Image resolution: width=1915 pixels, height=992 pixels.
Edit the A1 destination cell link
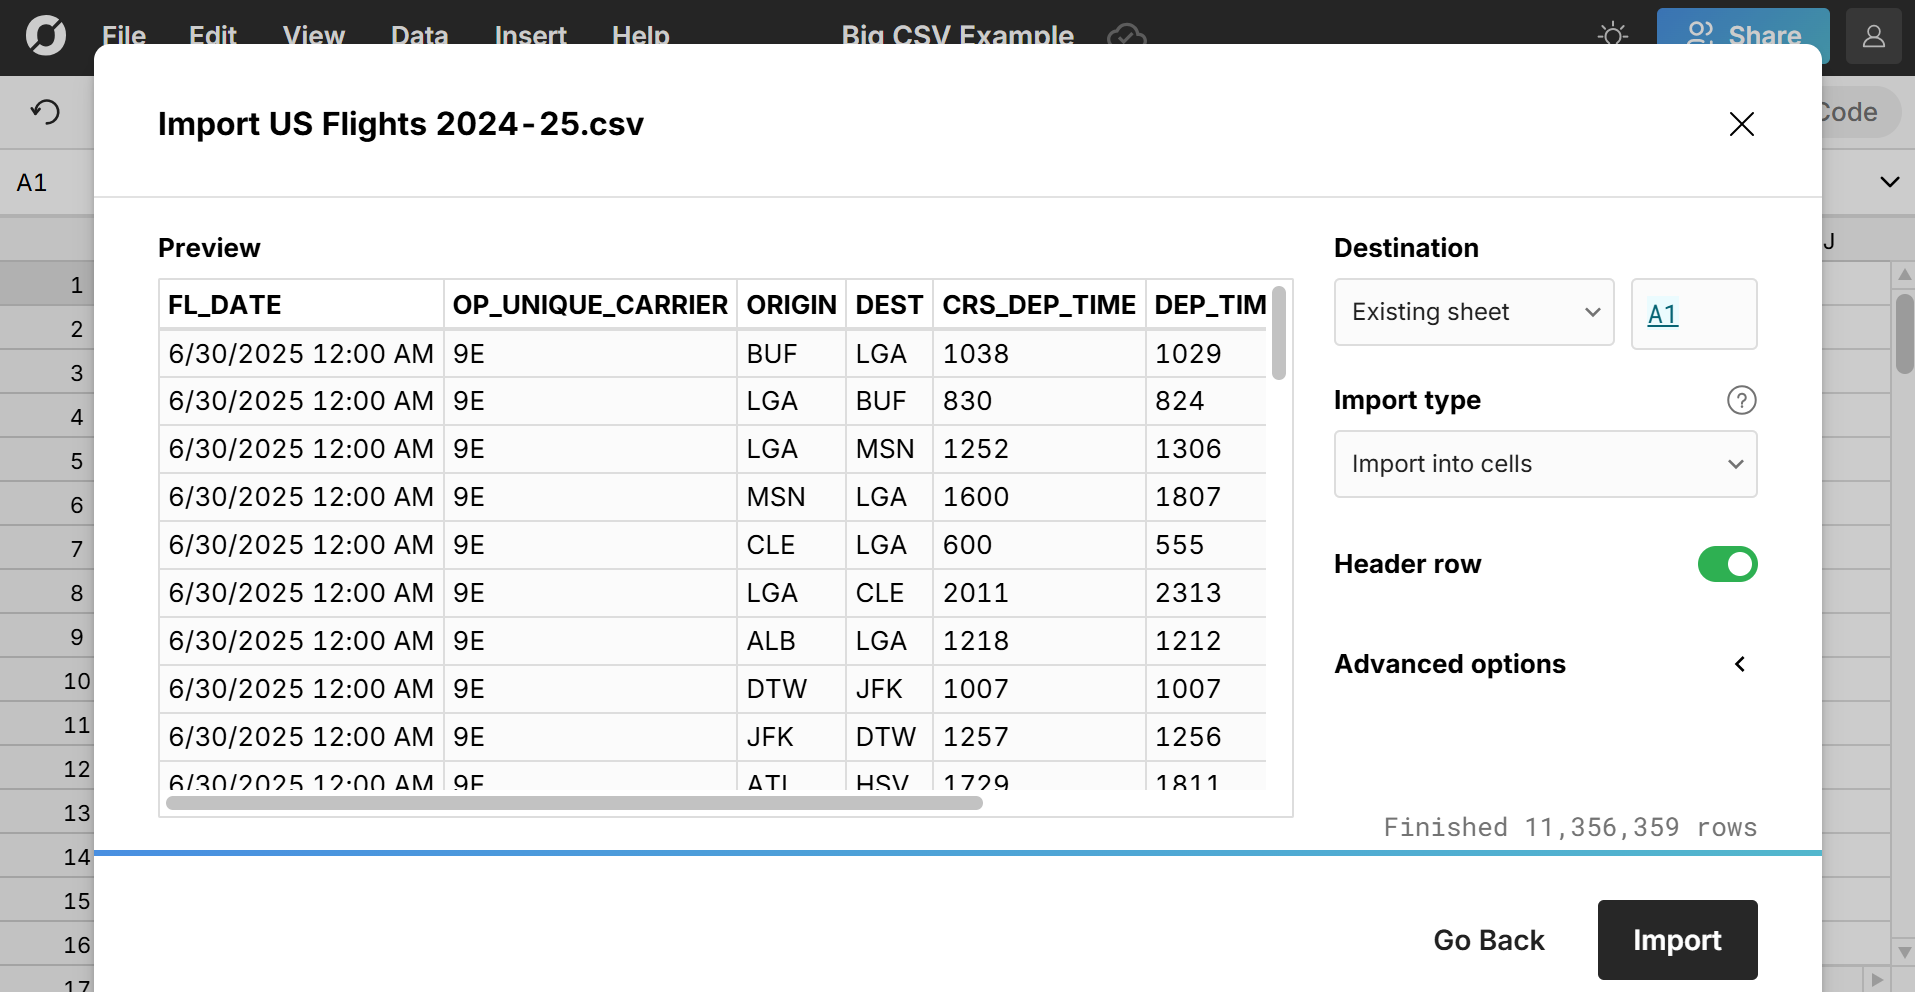pos(1663,314)
